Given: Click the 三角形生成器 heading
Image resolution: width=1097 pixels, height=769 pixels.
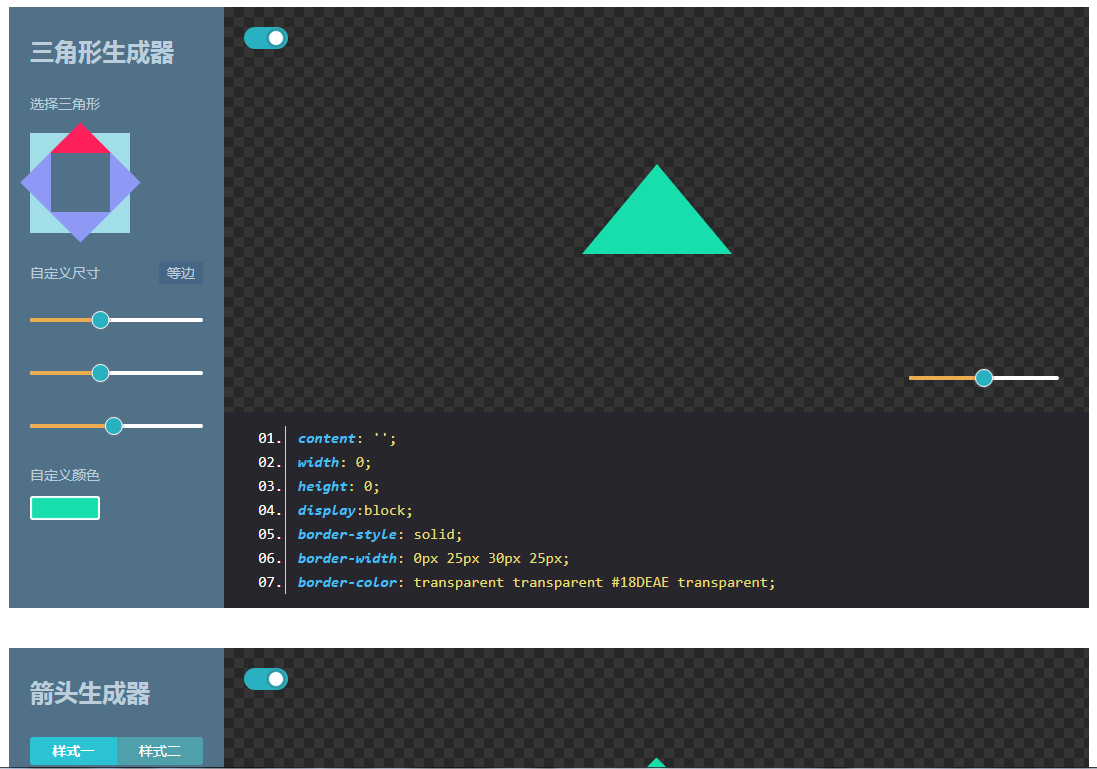Looking at the screenshot, I should pos(102,53).
